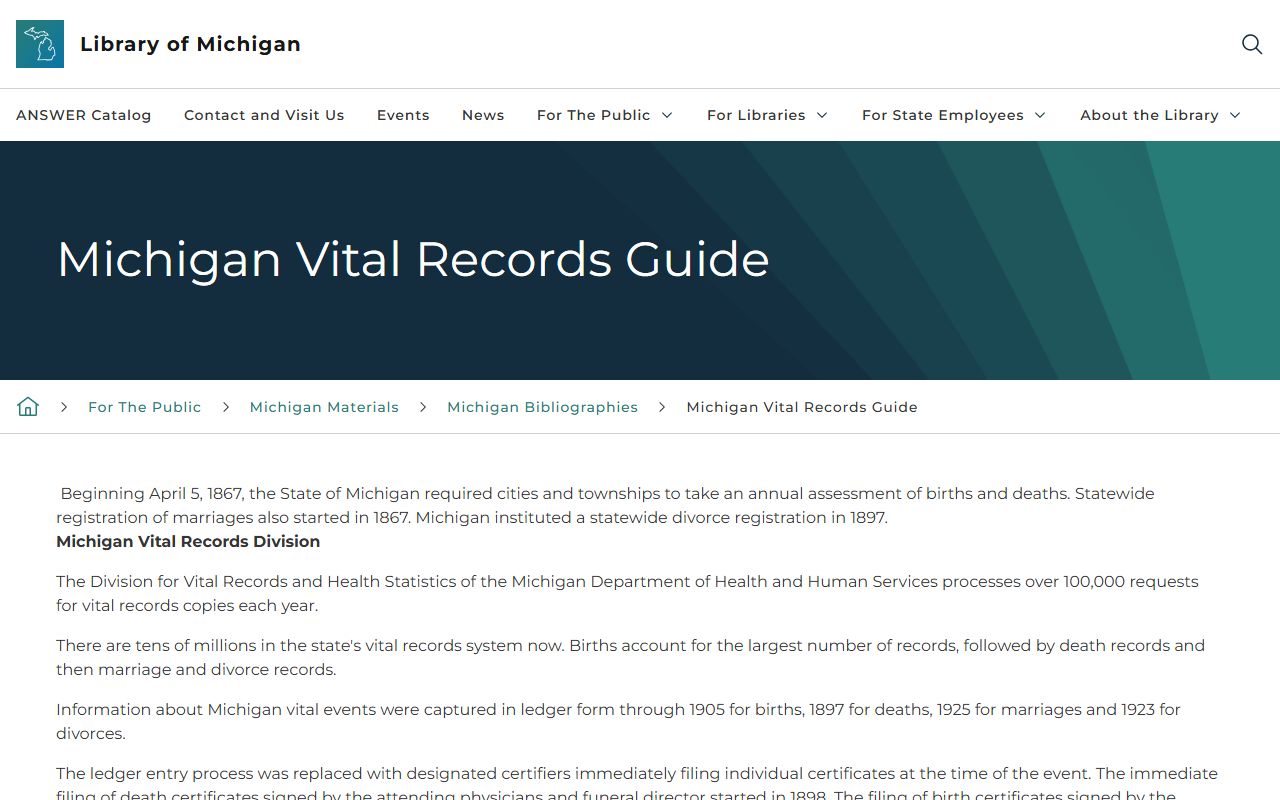Screen dimensions: 1280x800
Task: Select News in the navigation bar
Action: coord(483,115)
